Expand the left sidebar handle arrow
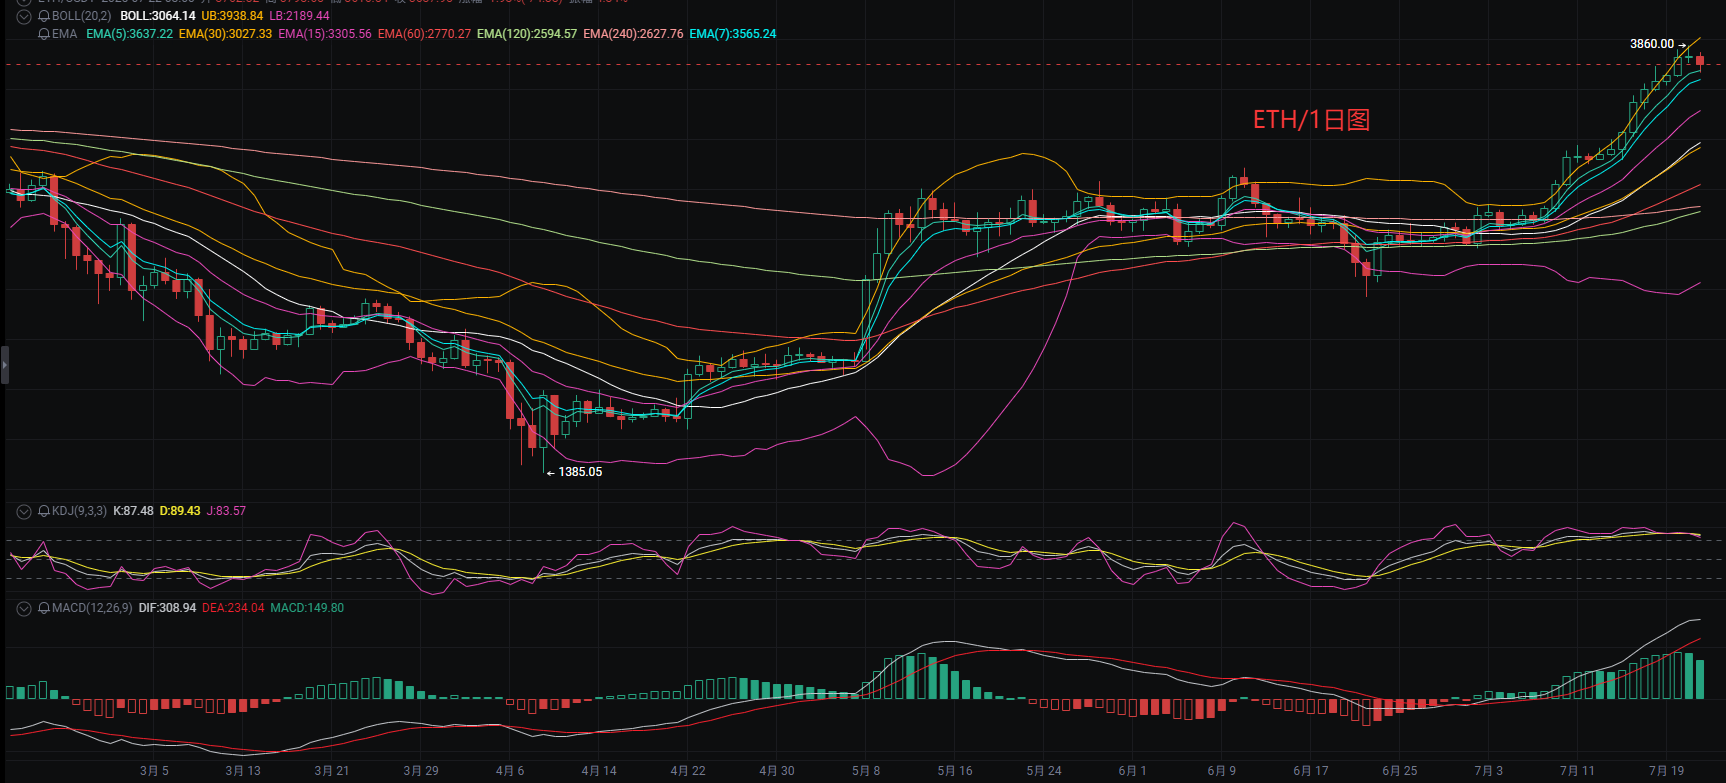This screenshot has height=783, width=1726. 4,366
